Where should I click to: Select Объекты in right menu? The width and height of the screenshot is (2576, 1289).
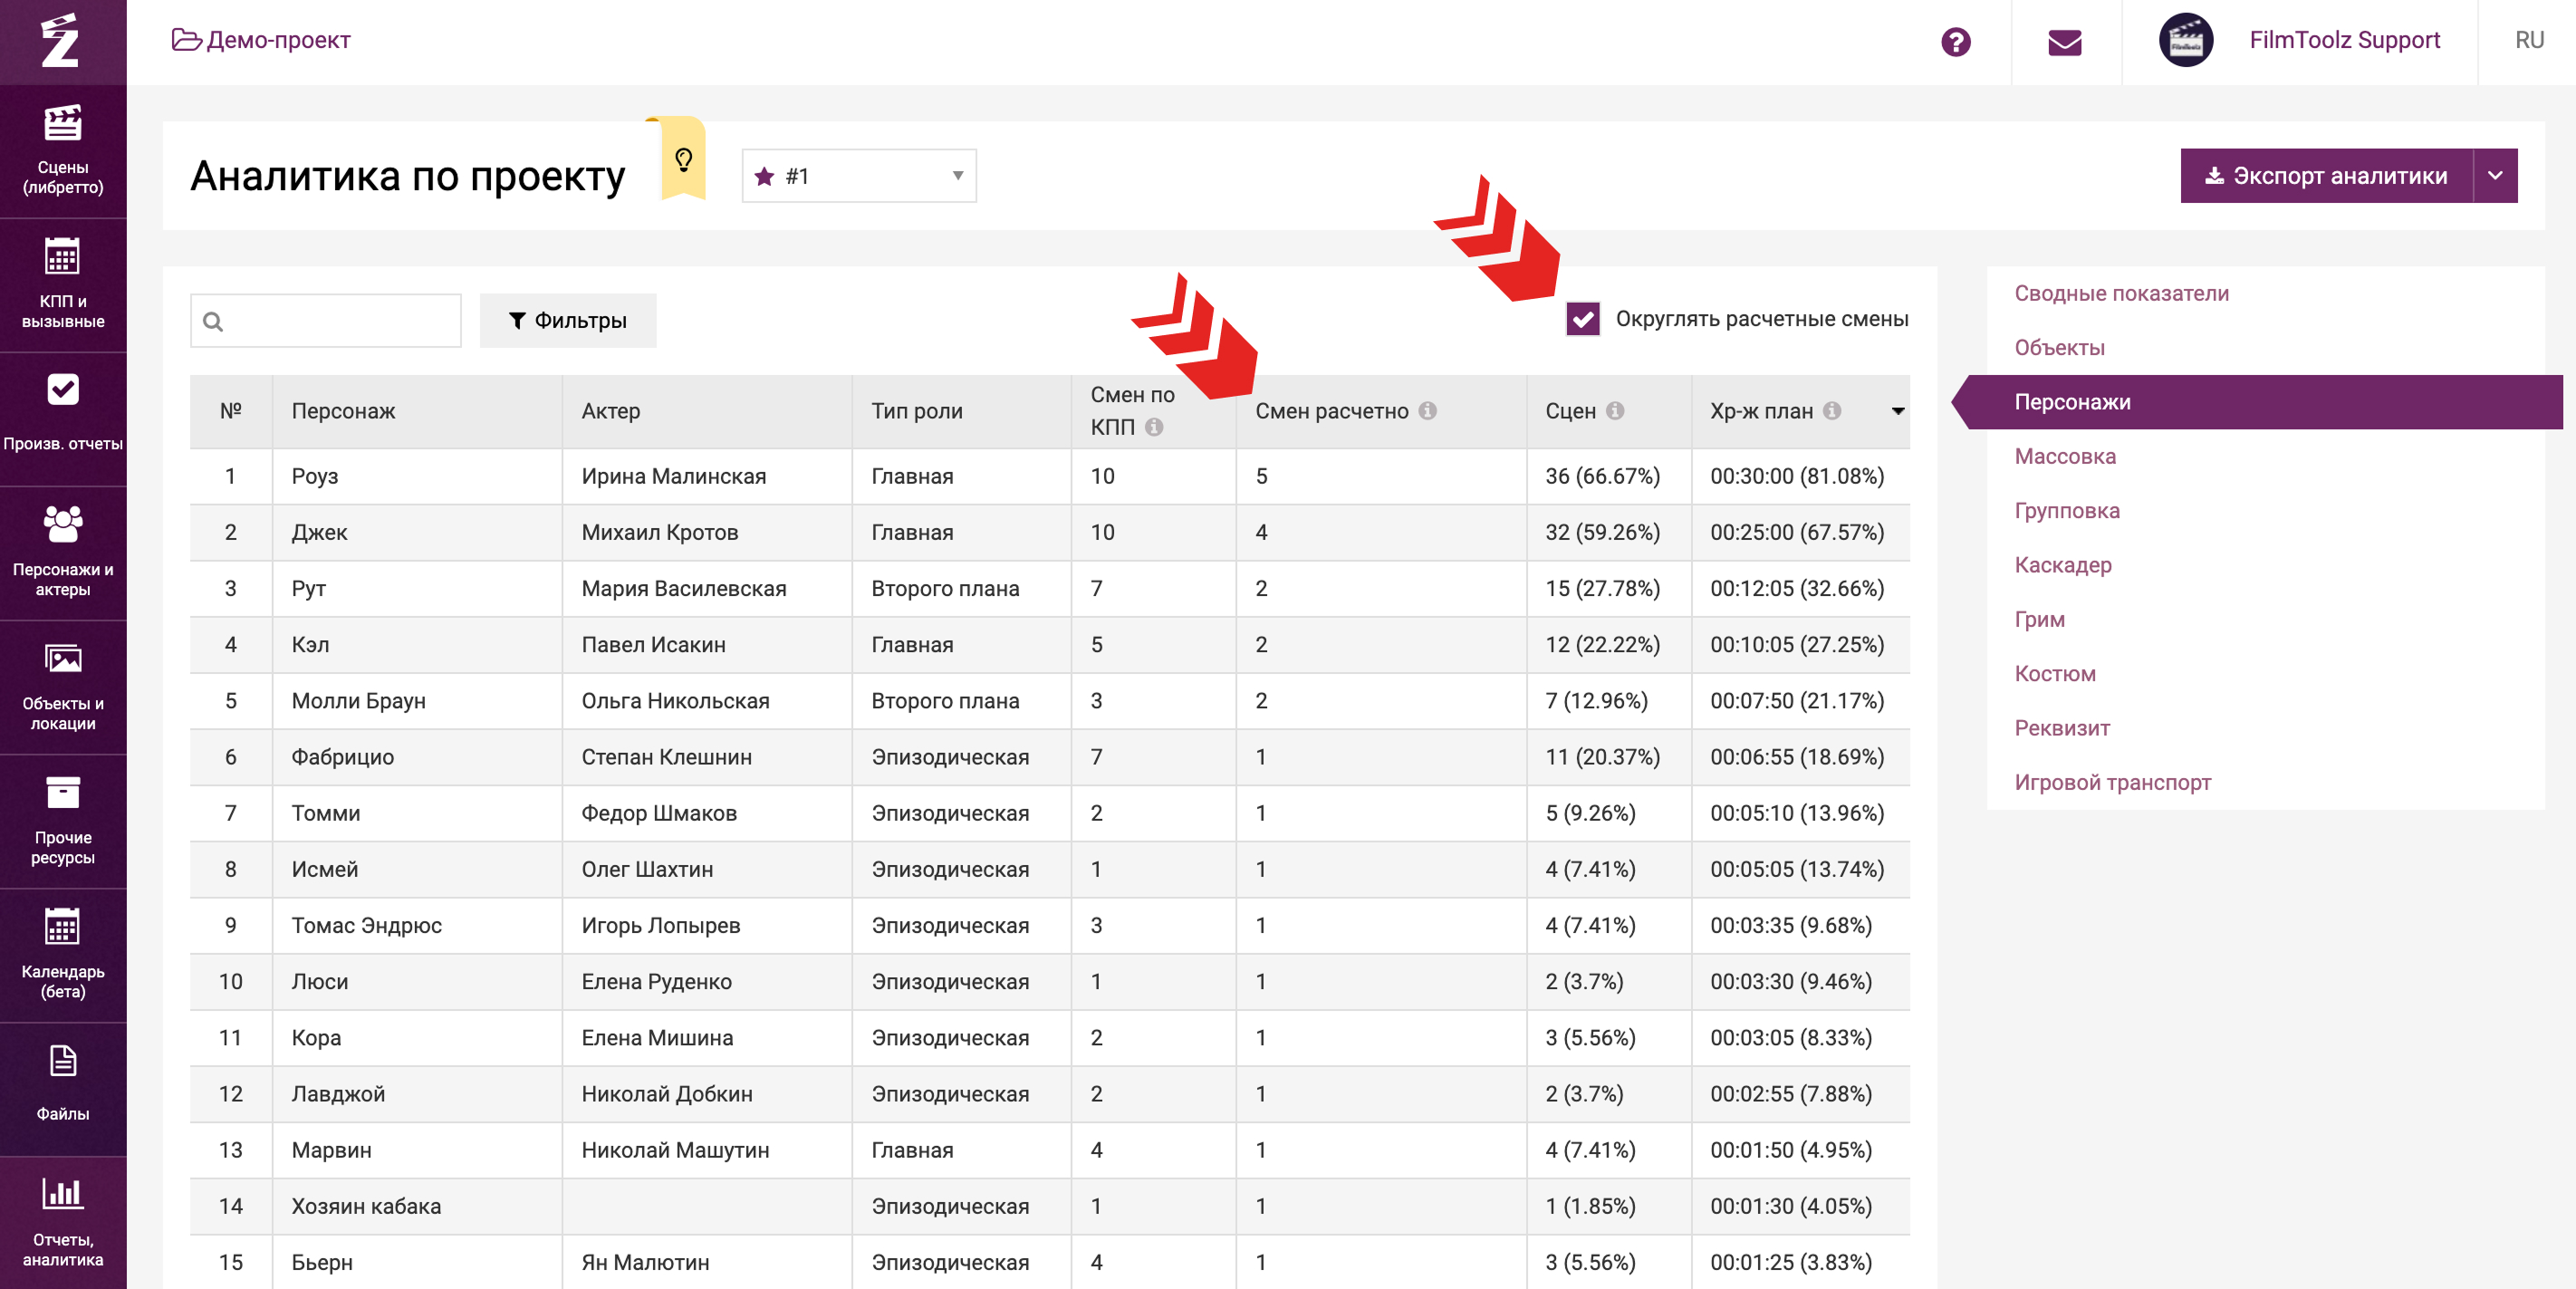(x=2059, y=347)
